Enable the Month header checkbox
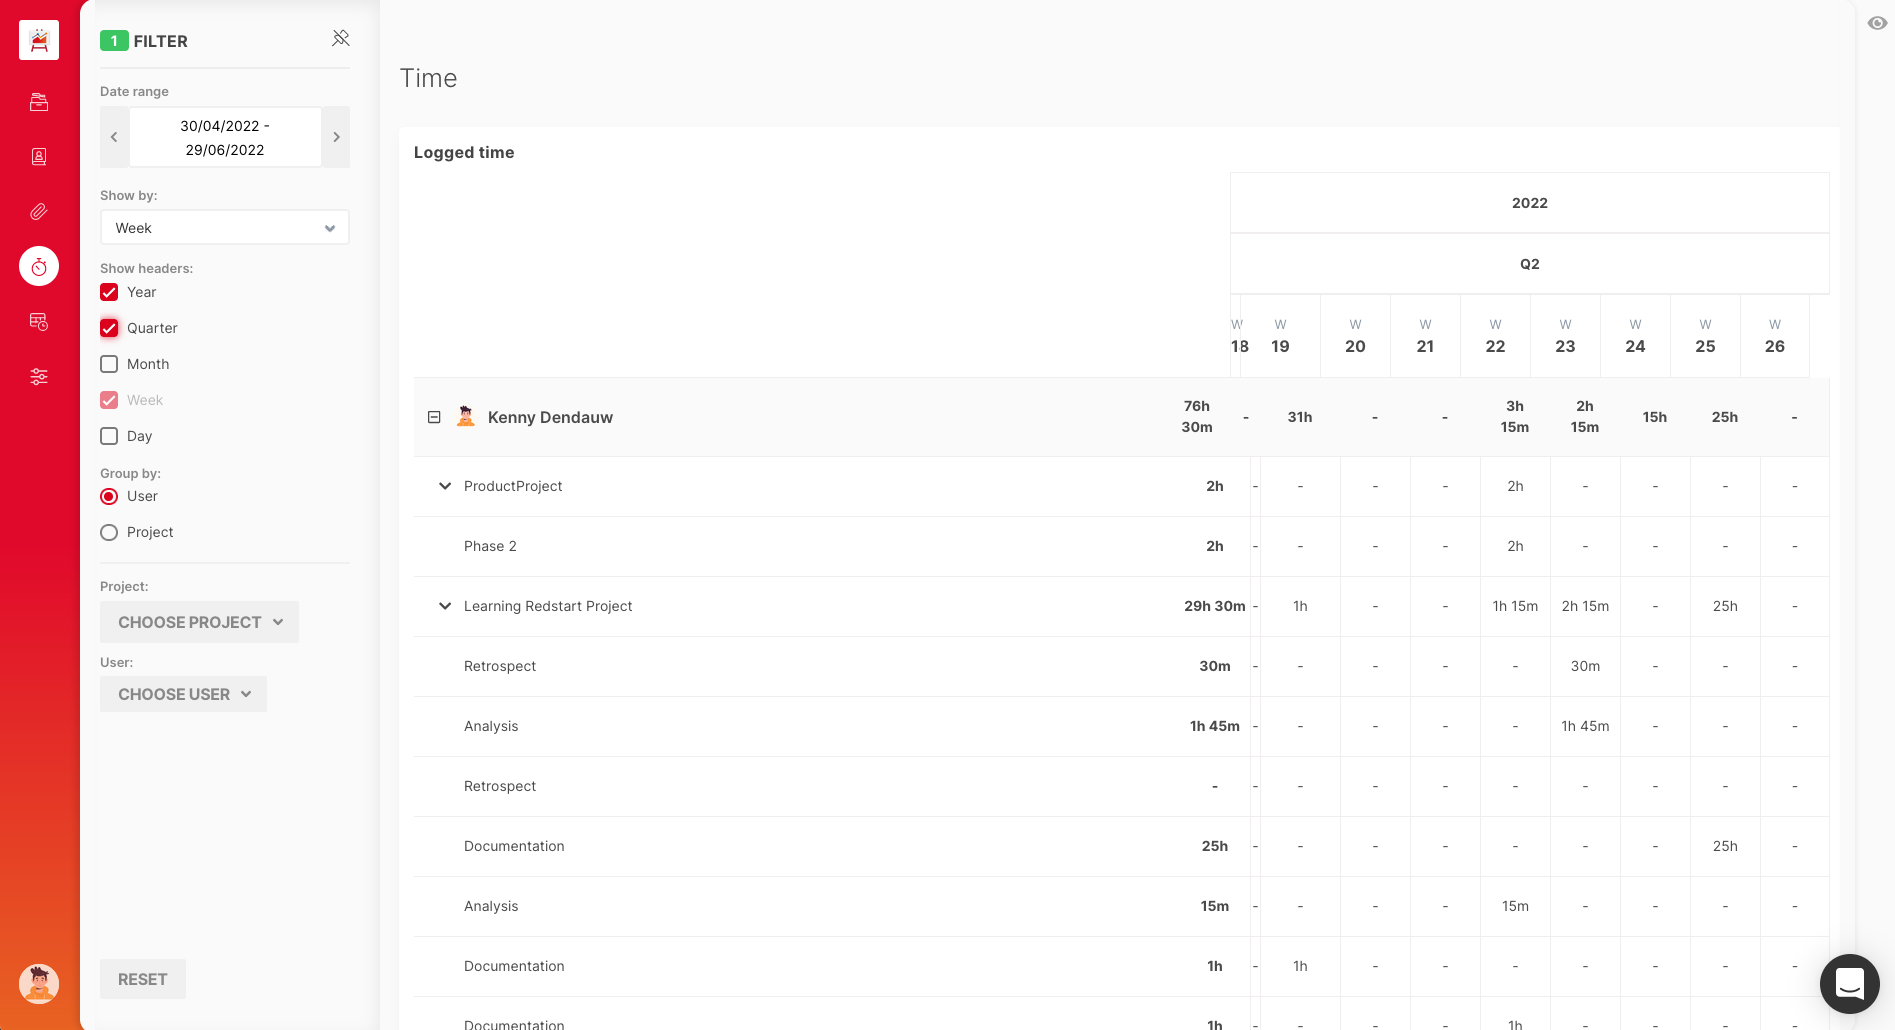 (110, 364)
